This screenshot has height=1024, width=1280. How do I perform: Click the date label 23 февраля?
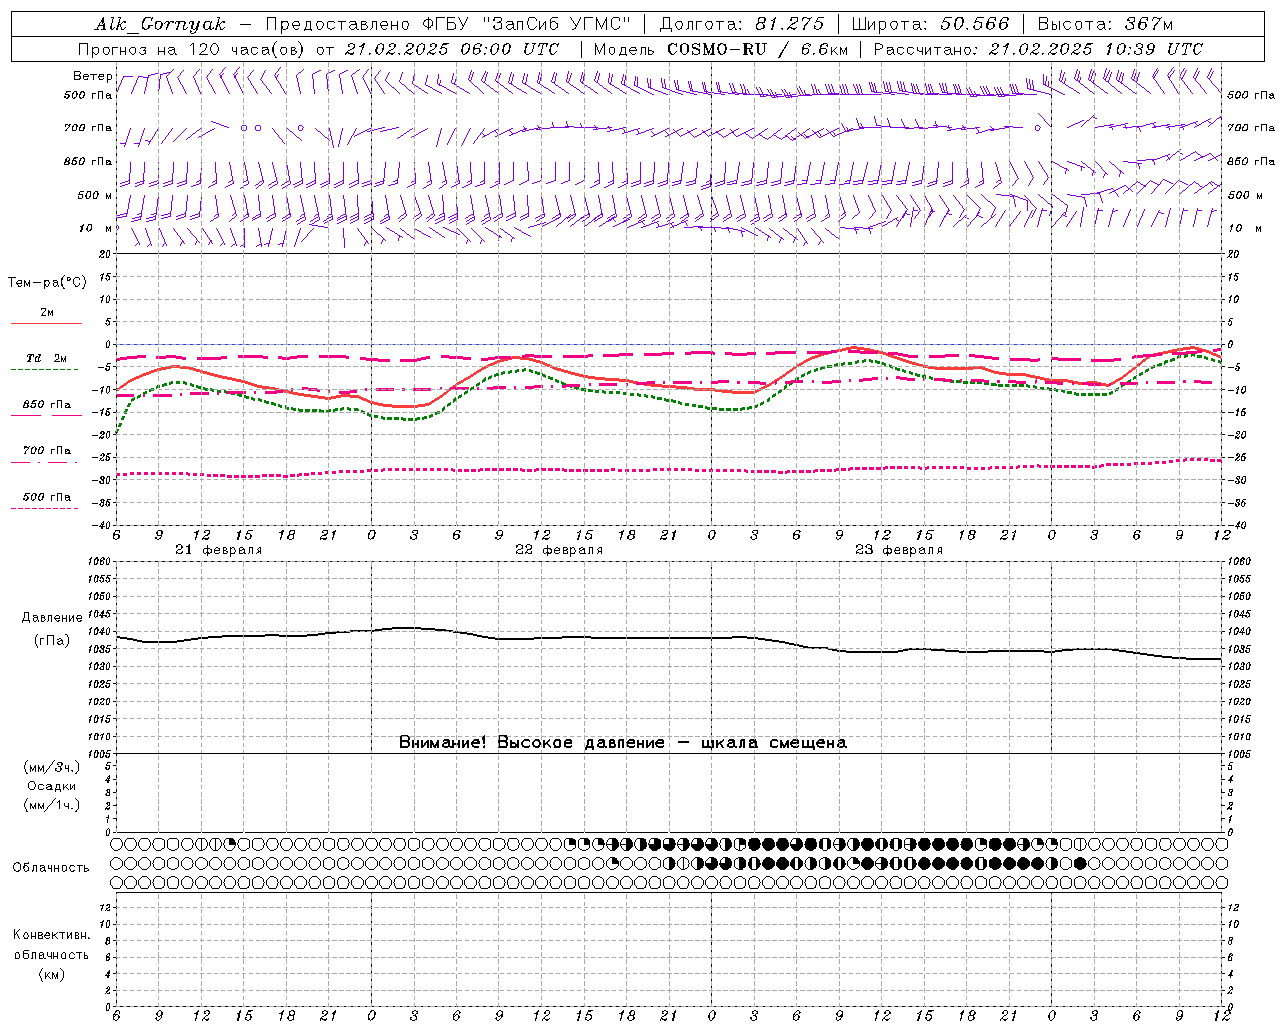click(x=899, y=550)
